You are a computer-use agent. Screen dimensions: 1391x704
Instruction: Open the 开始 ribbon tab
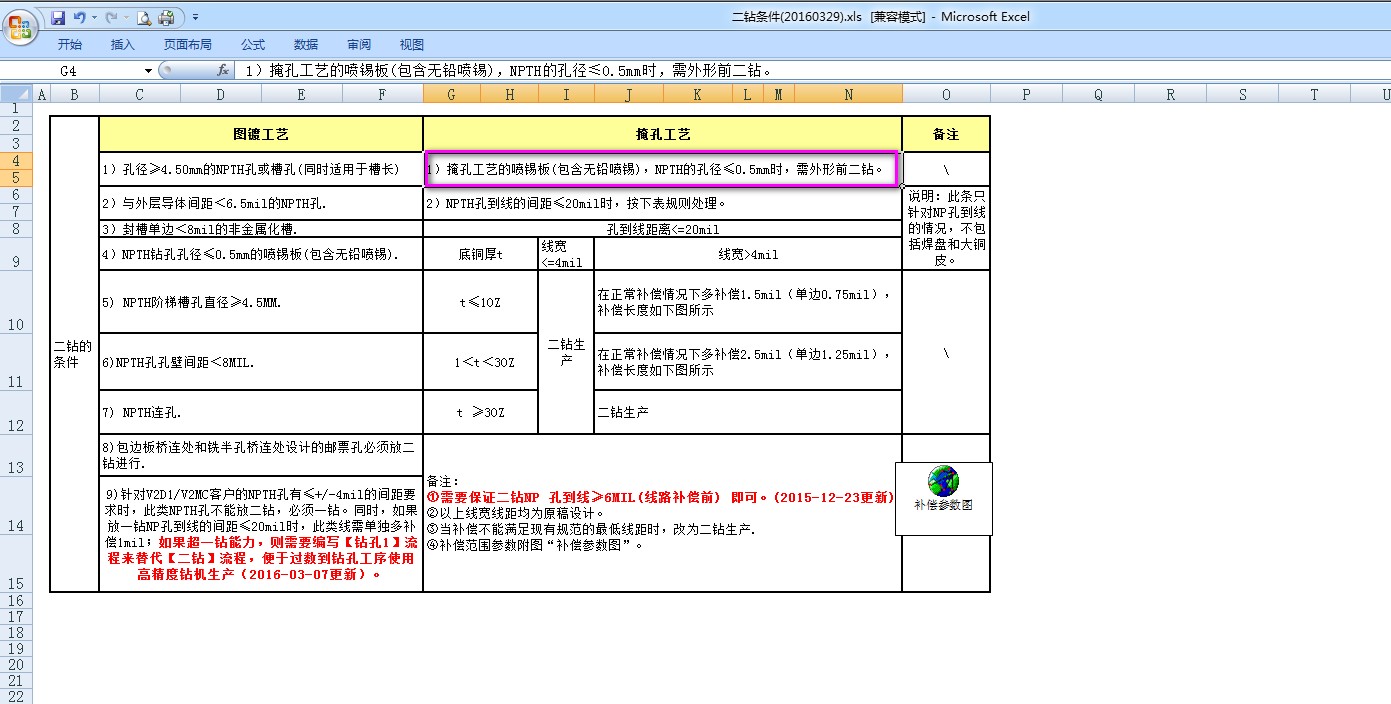point(70,45)
